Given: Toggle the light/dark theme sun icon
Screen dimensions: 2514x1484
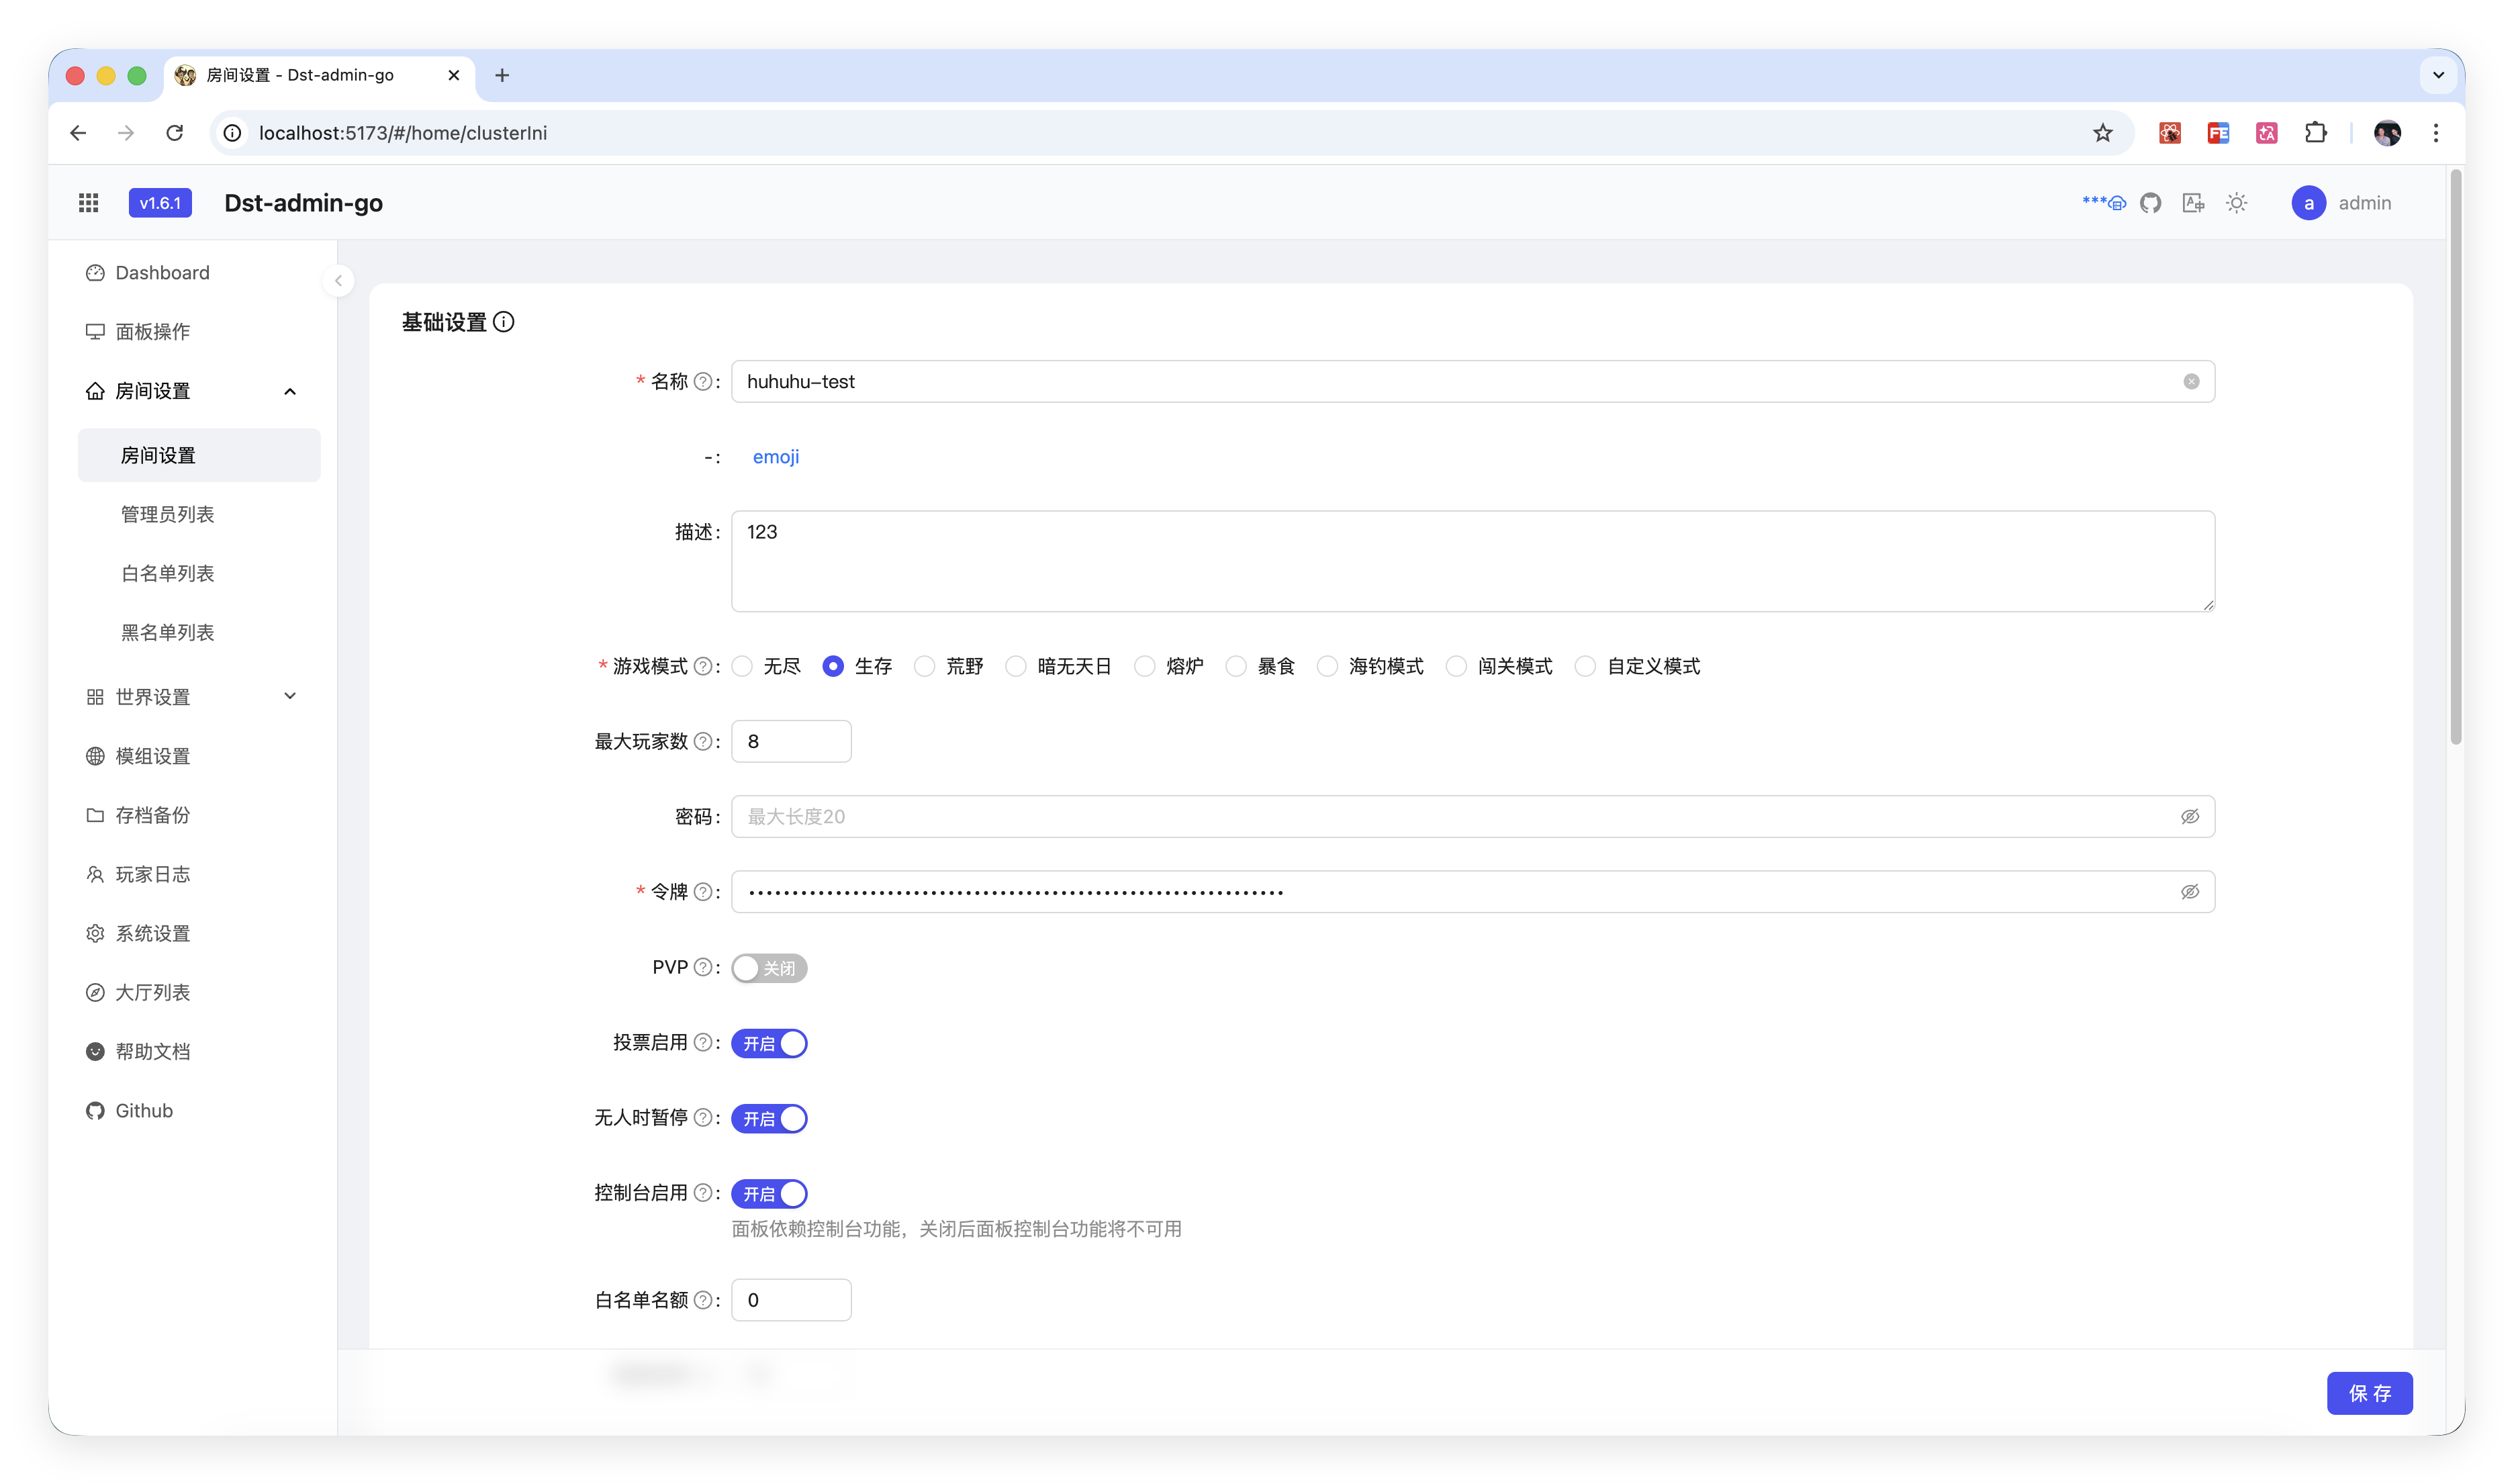Looking at the screenshot, I should point(2236,203).
